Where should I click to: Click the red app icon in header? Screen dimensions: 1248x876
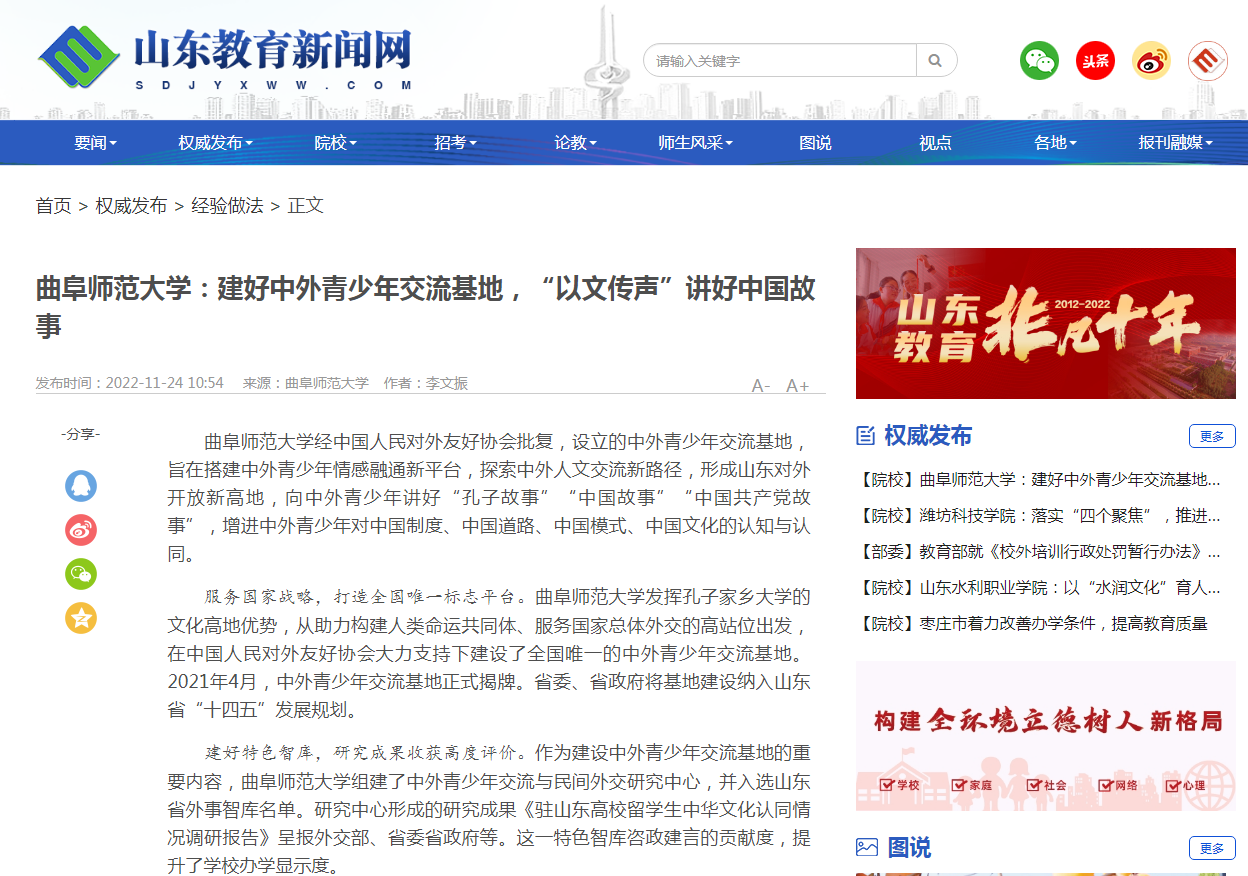pos(1207,61)
